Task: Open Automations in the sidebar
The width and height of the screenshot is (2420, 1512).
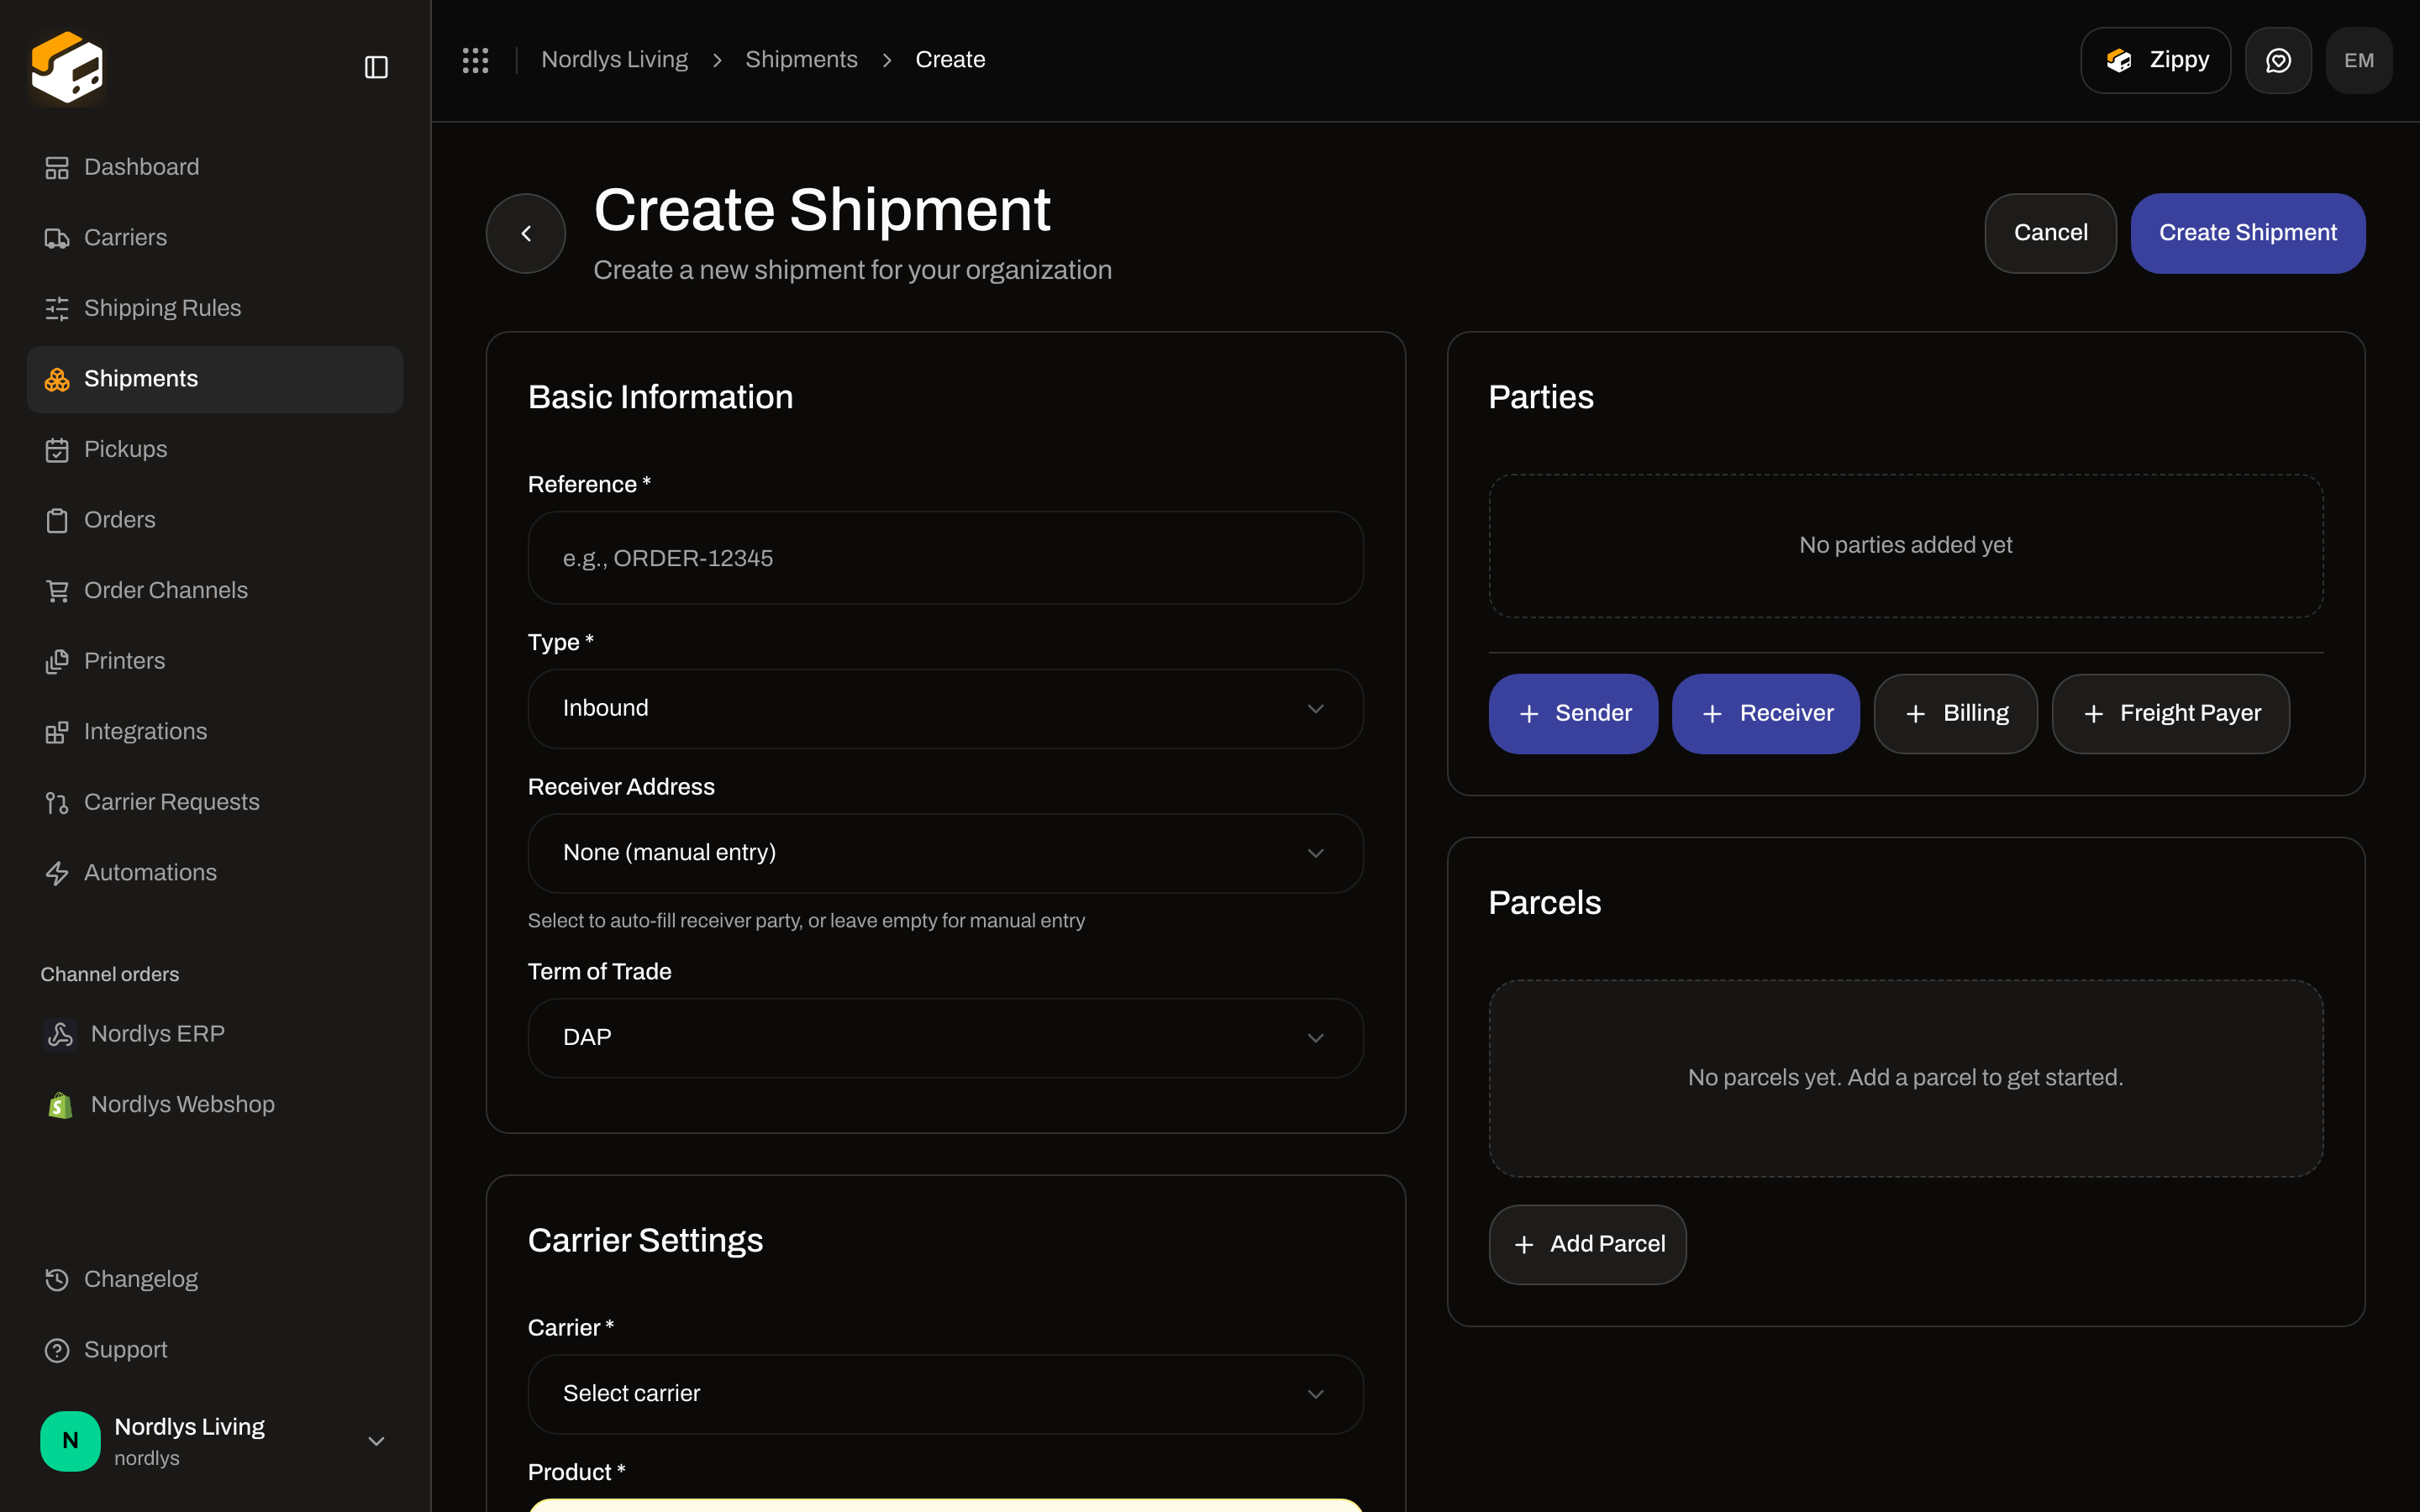Action: [x=215, y=873]
